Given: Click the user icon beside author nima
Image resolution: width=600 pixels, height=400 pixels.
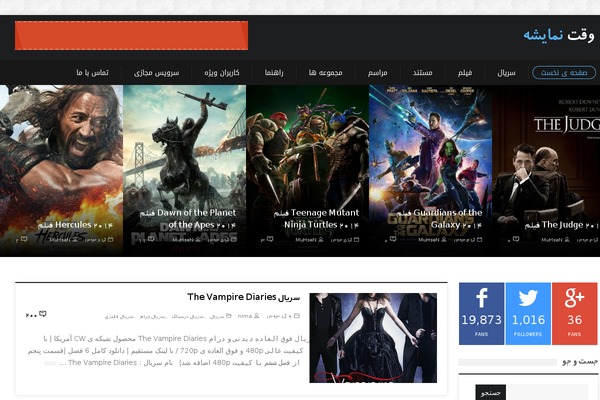Looking at the screenshot, I should 257,316.
